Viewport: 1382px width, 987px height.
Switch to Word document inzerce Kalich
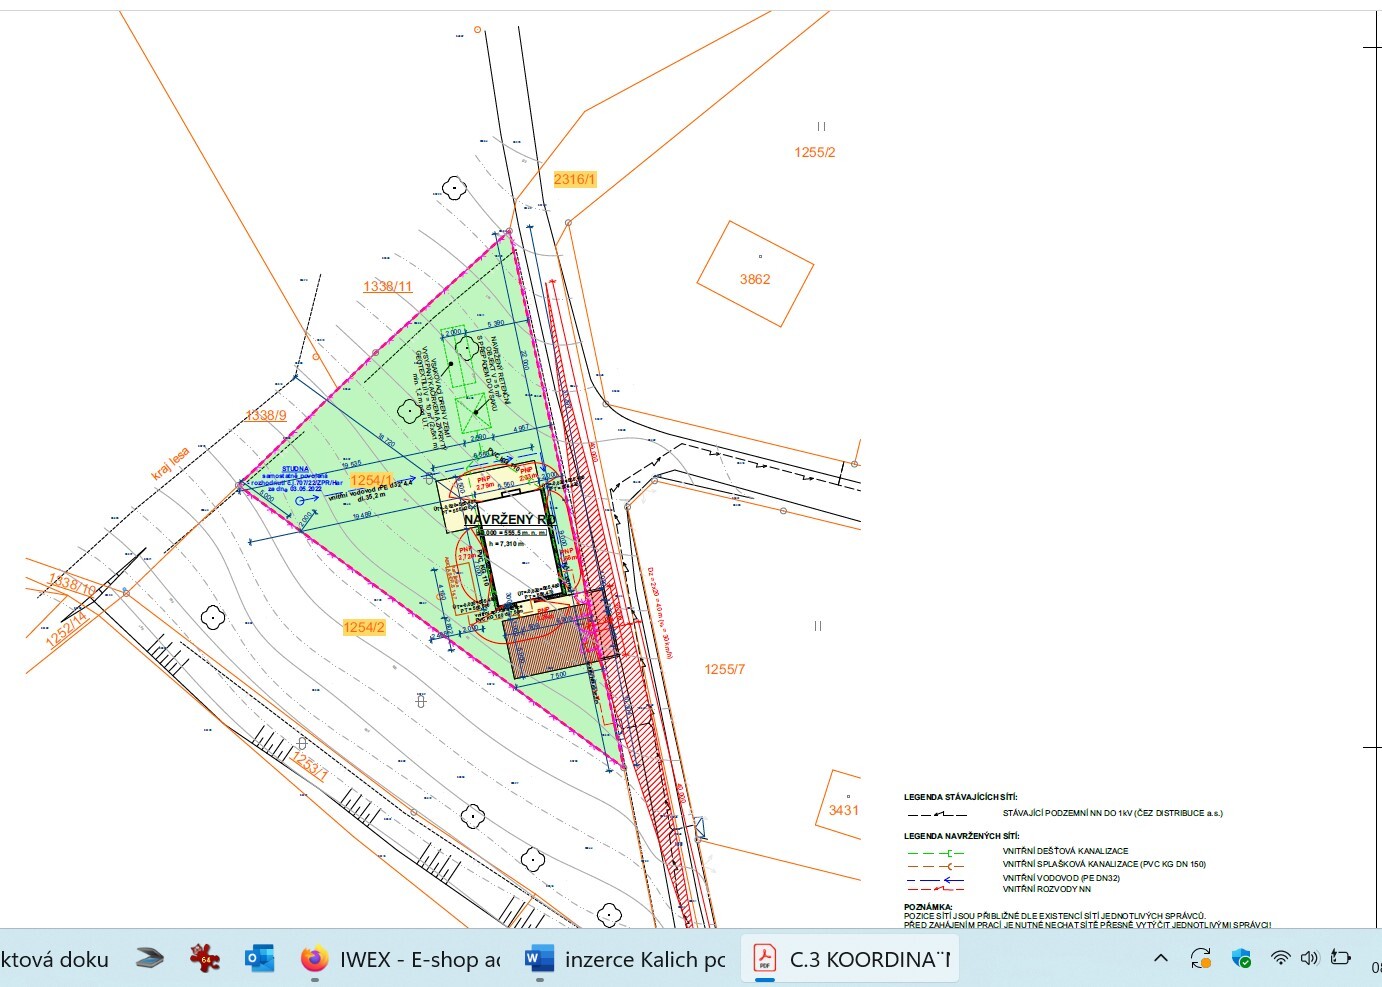[626, 959]
